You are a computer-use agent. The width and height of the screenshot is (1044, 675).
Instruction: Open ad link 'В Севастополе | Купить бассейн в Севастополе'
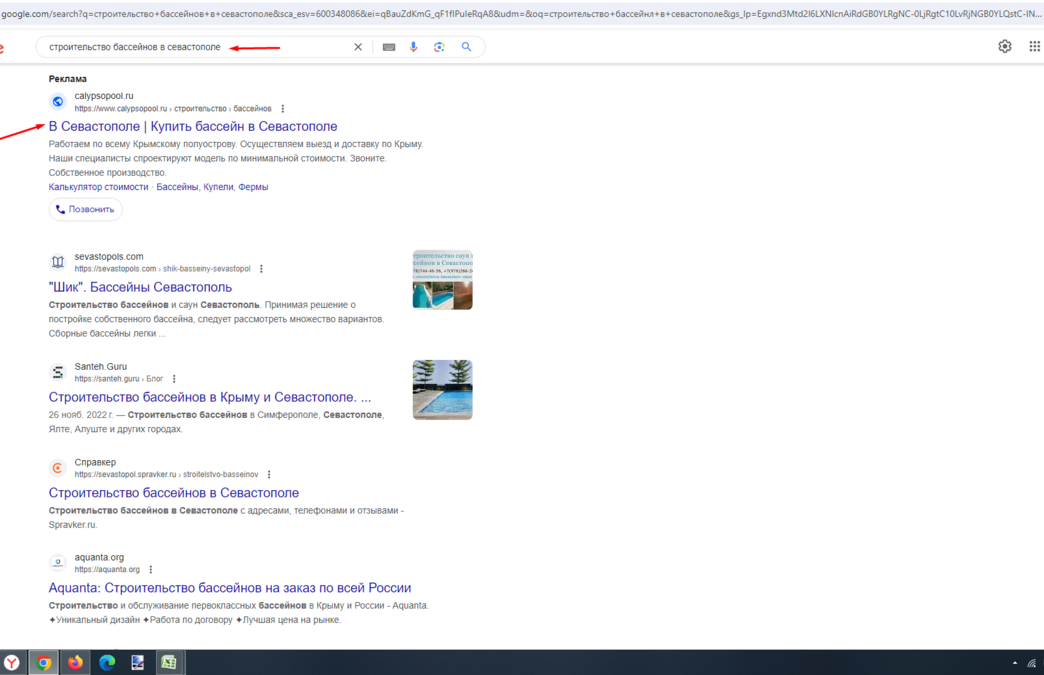193,126
